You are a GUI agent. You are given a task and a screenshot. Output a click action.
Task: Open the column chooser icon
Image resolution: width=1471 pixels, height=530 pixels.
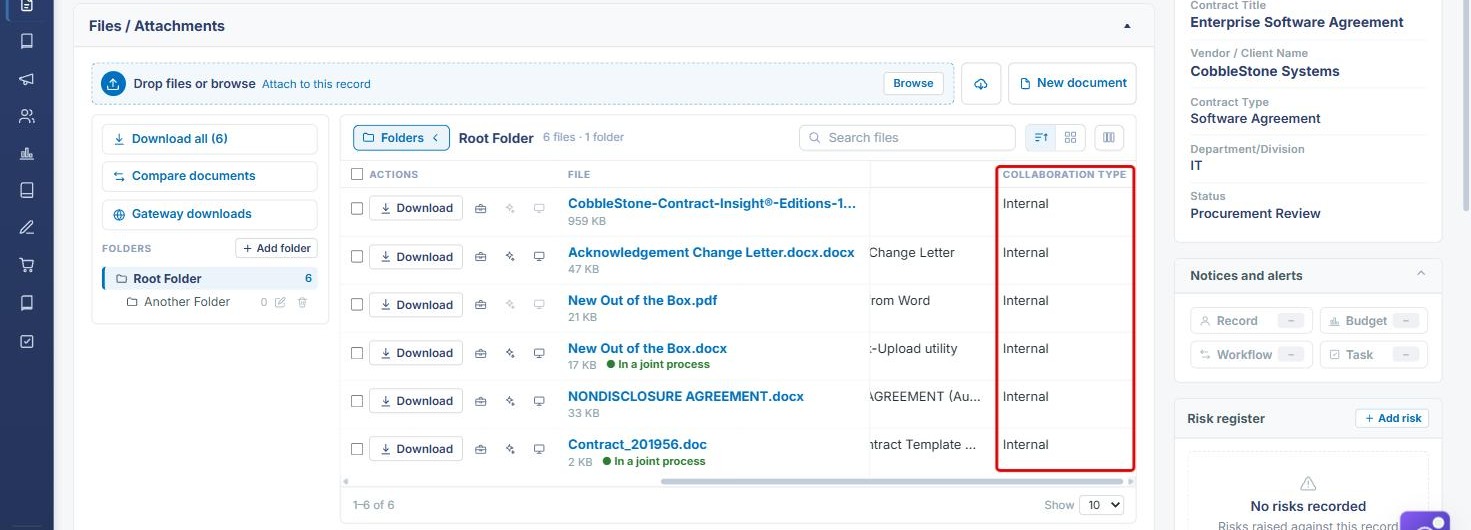[x=1109, y=138]
